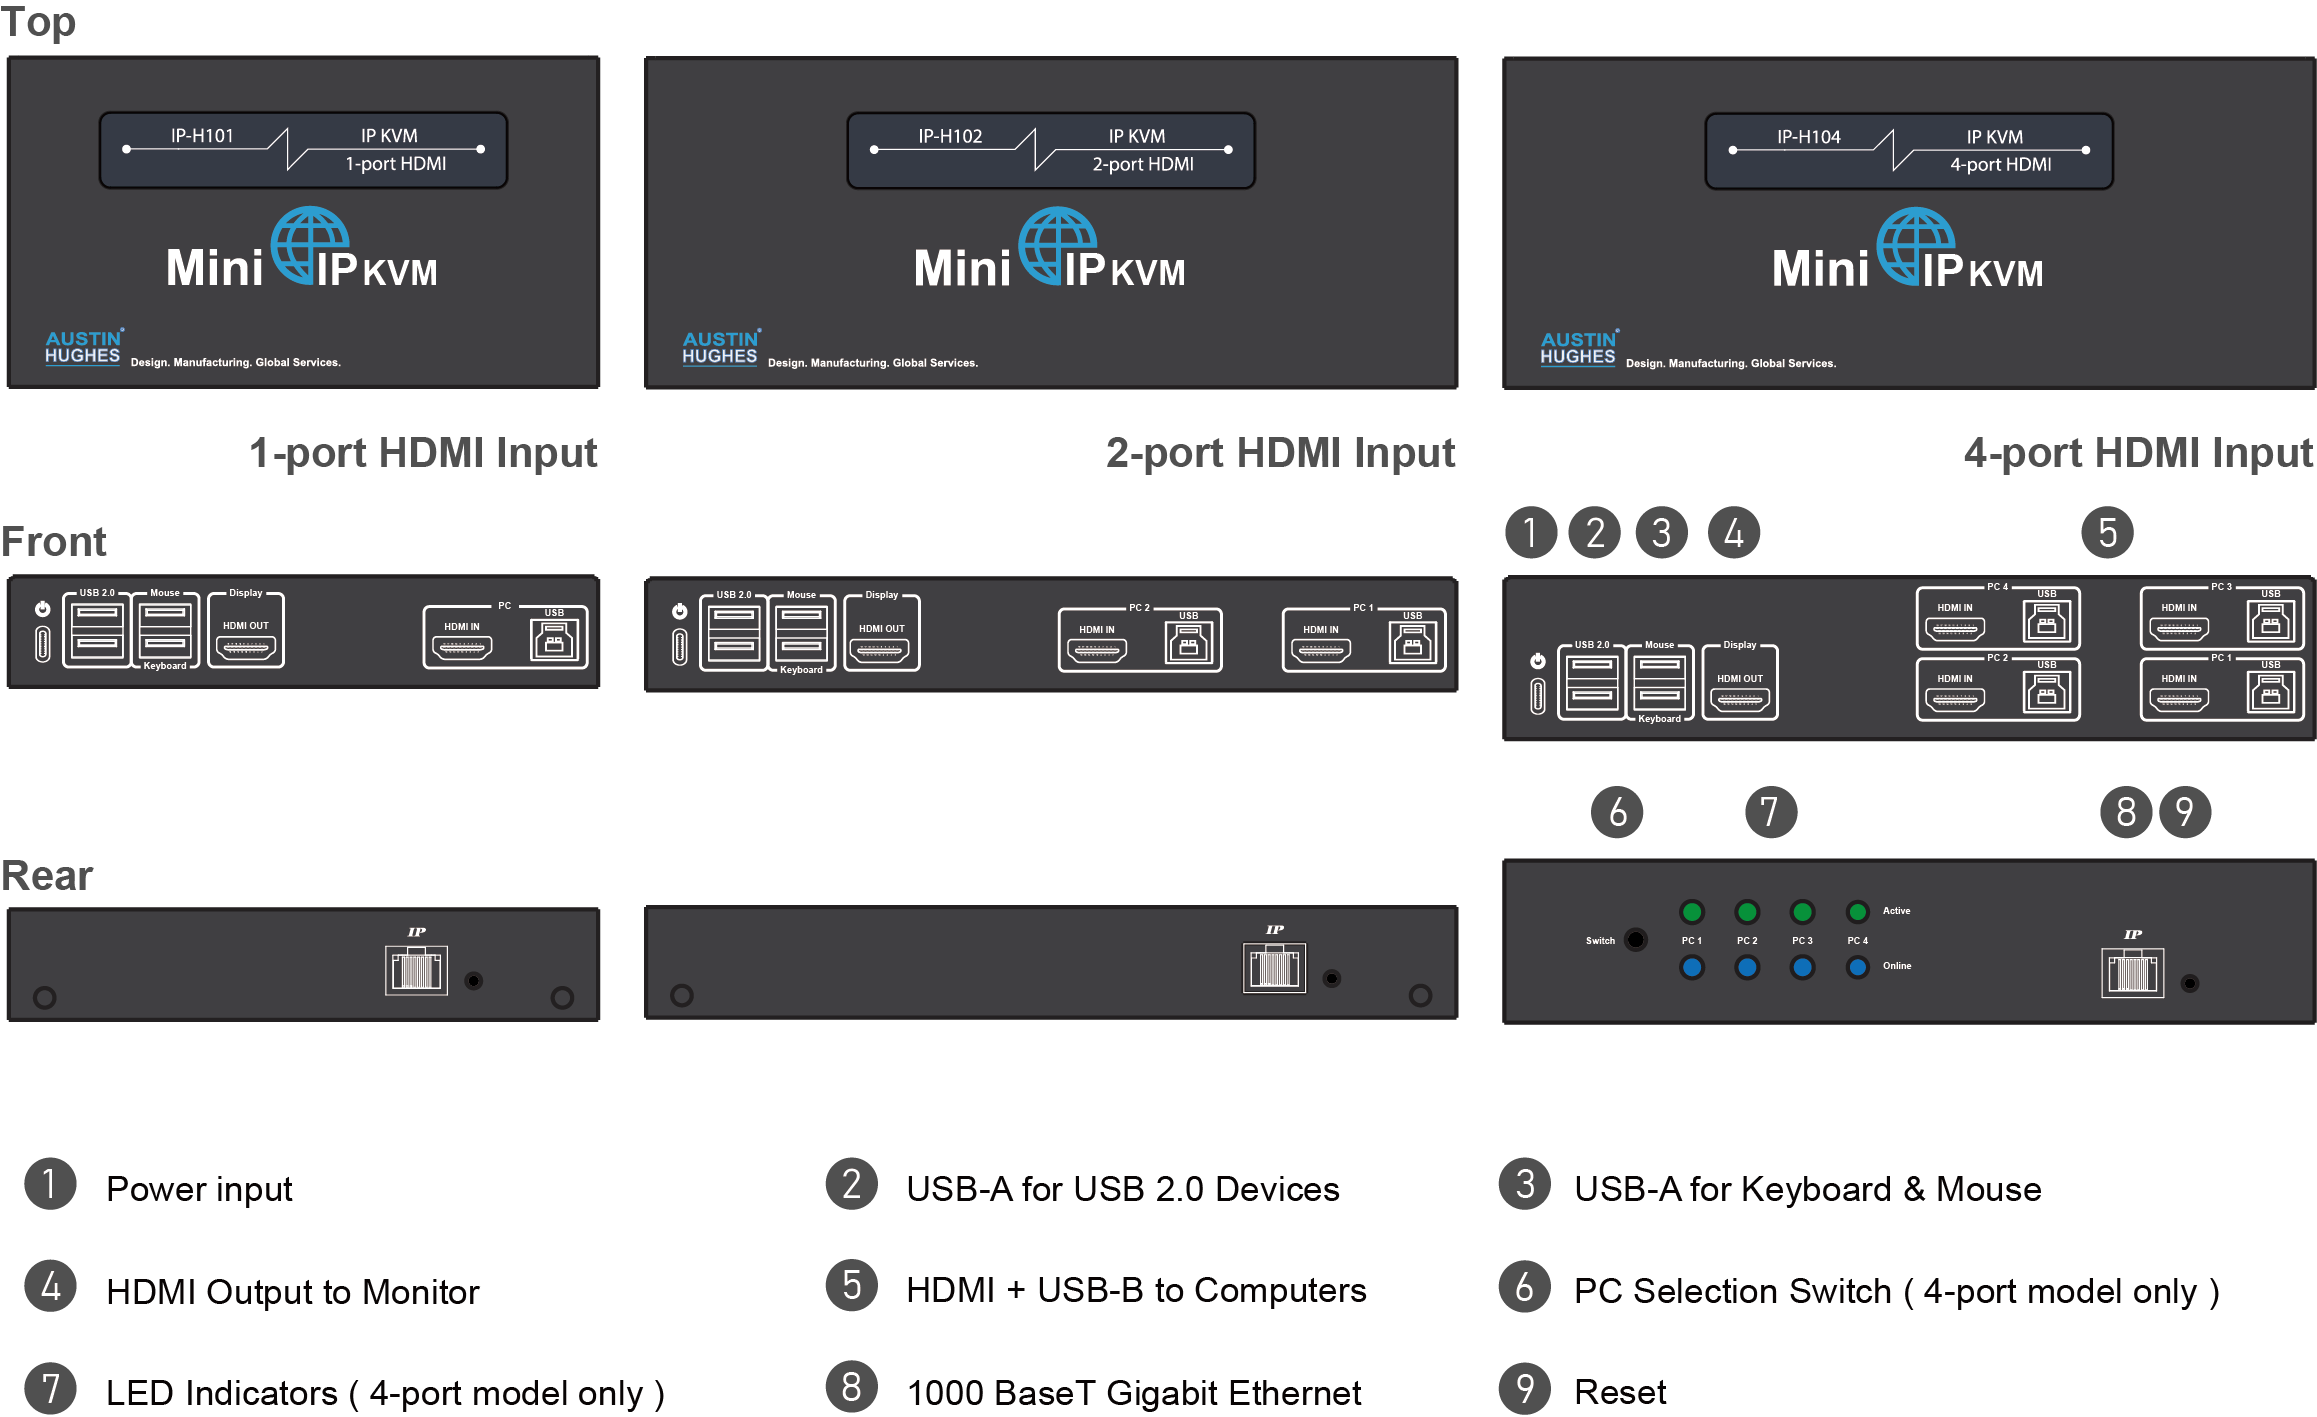Viewport: 2317px width, 1417px height.
Task: Click the Ethernet IP port on the 4-port rear panel
Action: (x=2132, y=973)
